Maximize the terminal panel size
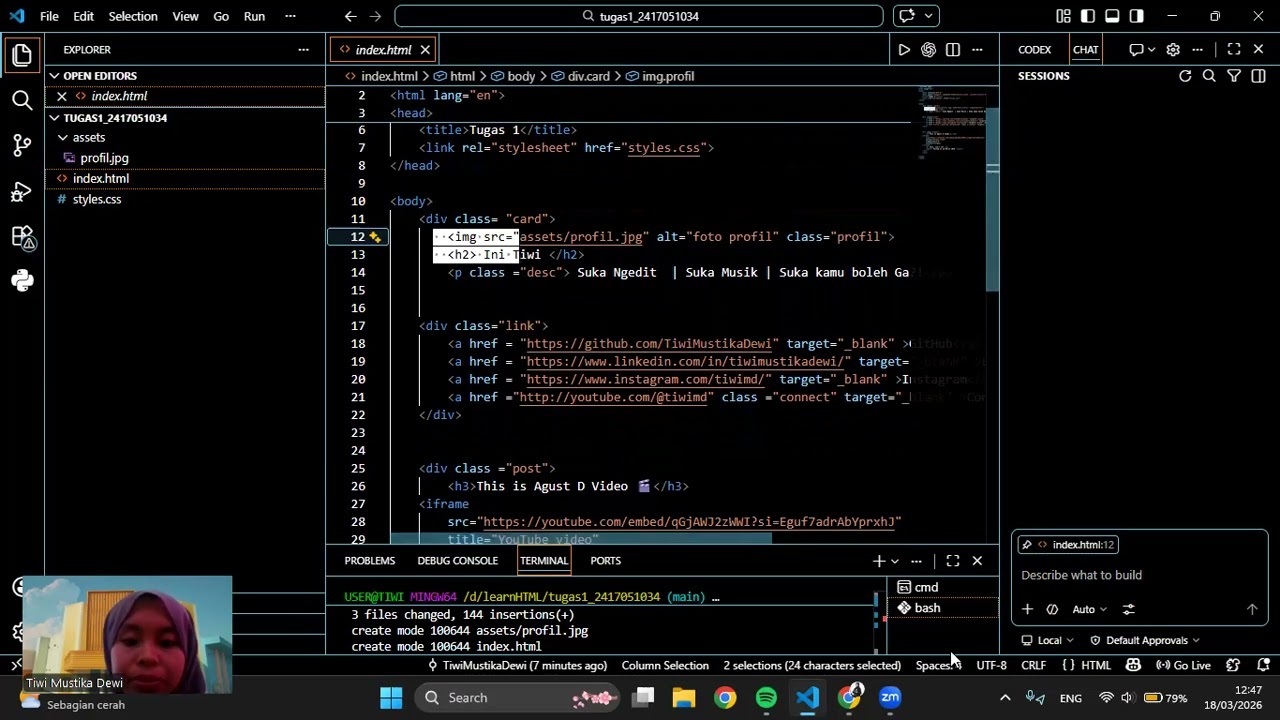Screen dimensions: 1280x720 pyautogui.click(x=953, y=561)
